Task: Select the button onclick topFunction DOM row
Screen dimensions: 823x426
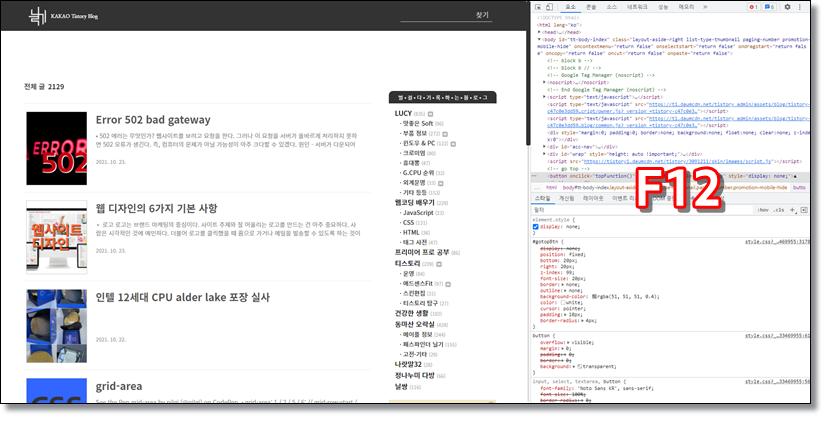Action: [x=670, y=176]
